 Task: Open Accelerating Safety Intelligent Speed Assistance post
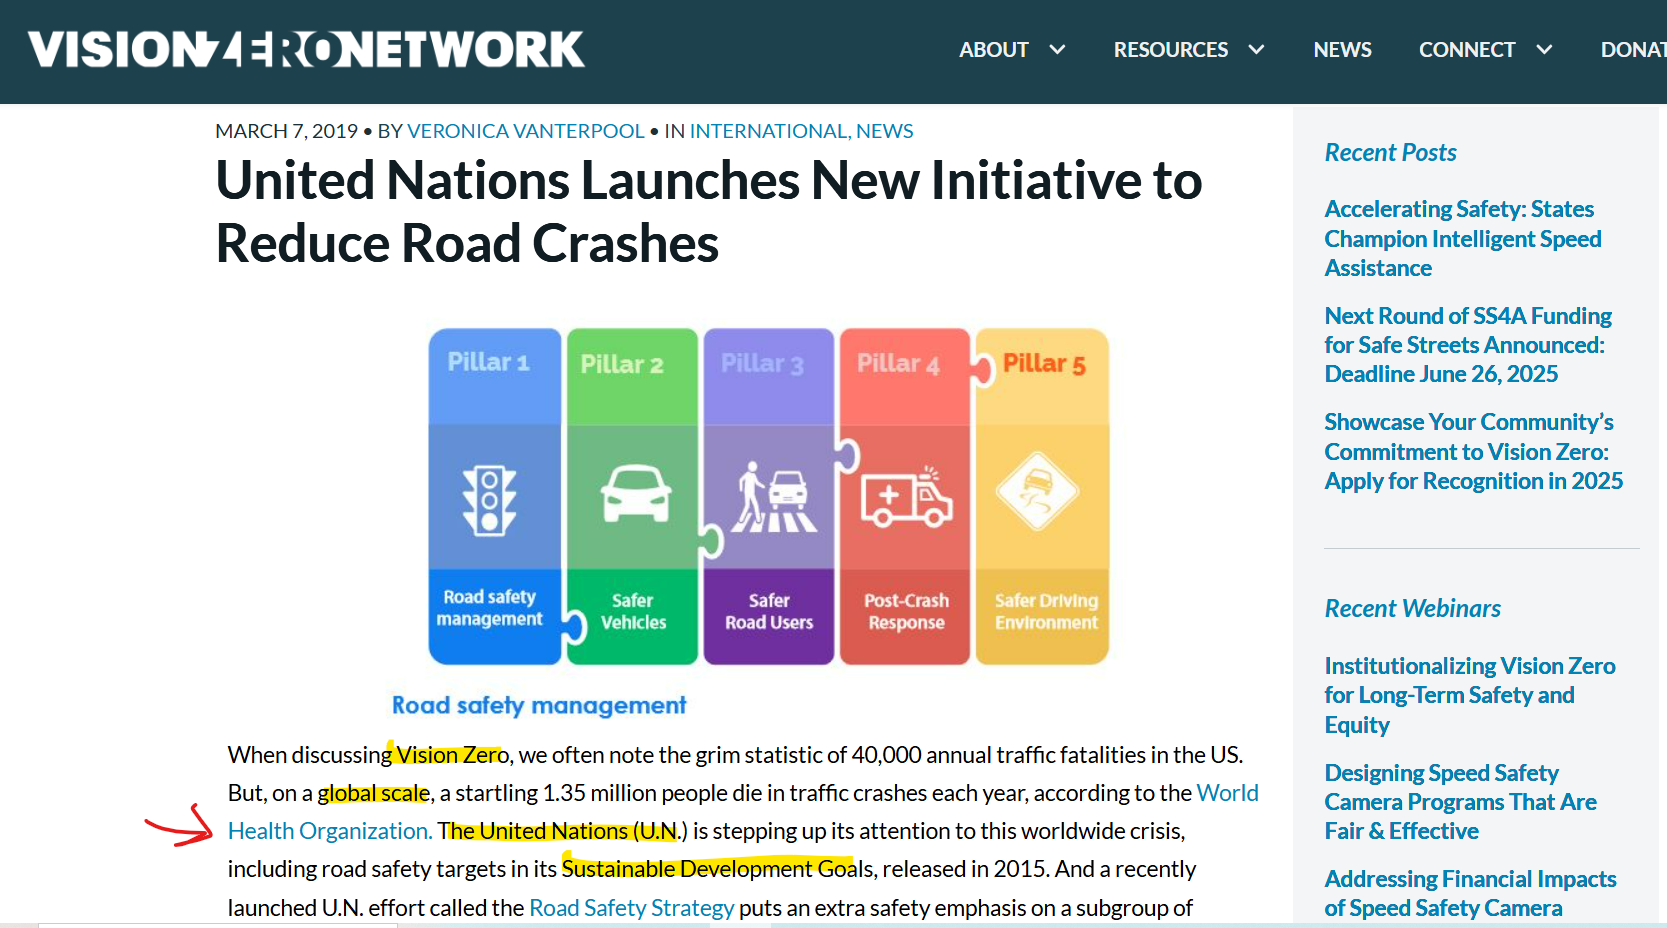pyautogui.click(x=1463, y=239)
